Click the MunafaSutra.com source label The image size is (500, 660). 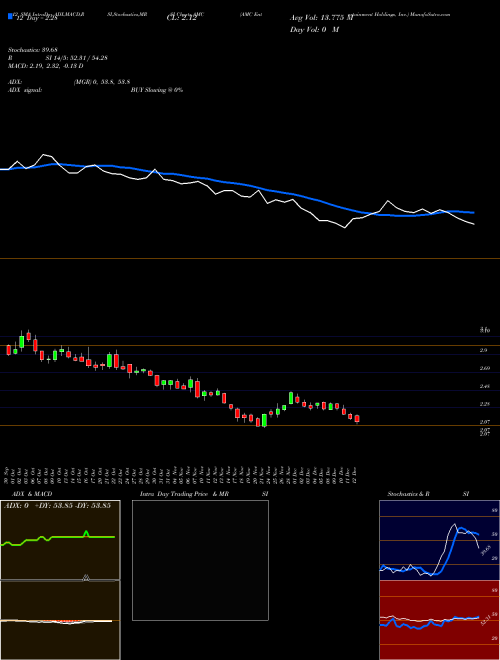(431, 14)
